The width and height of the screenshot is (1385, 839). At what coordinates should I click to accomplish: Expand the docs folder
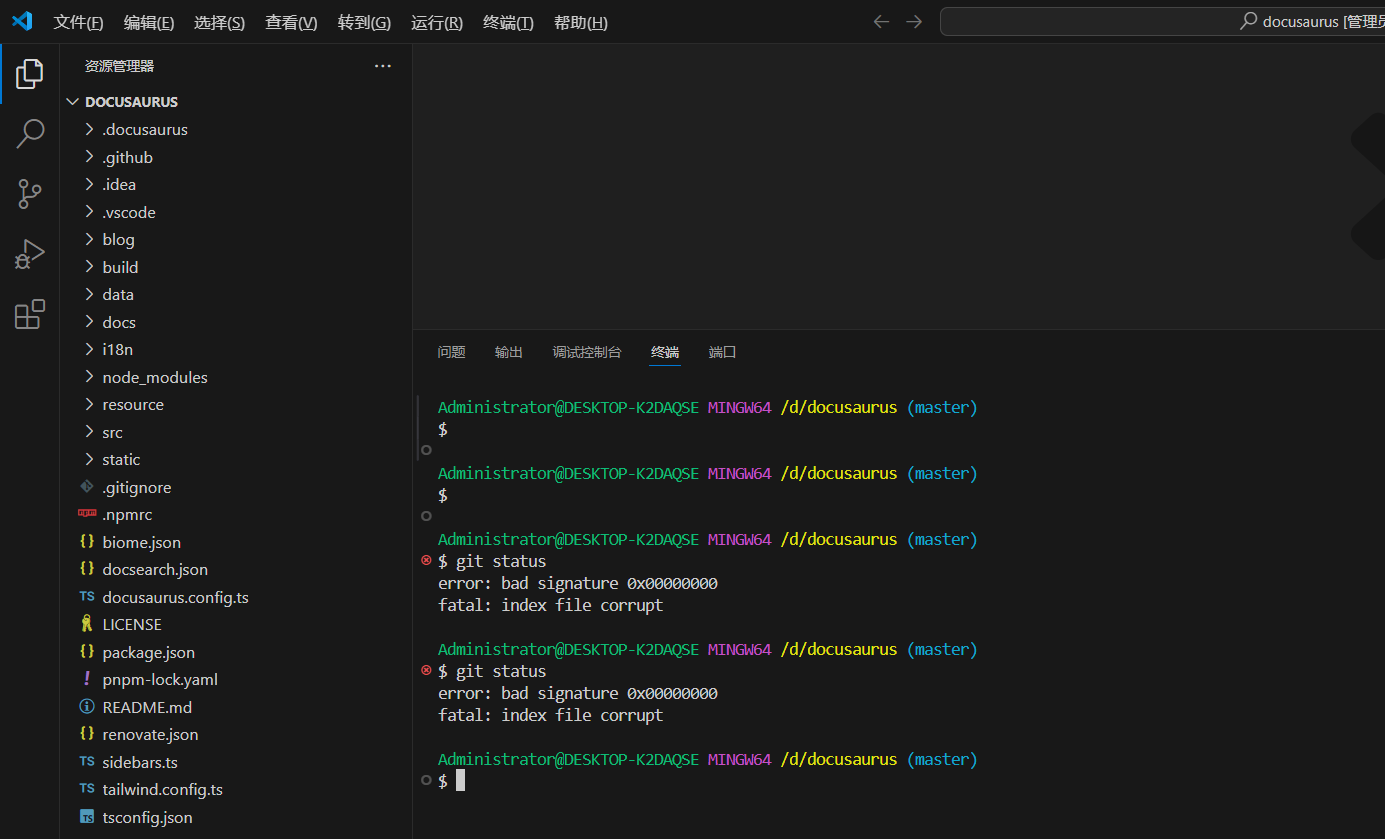pos(89,322)
